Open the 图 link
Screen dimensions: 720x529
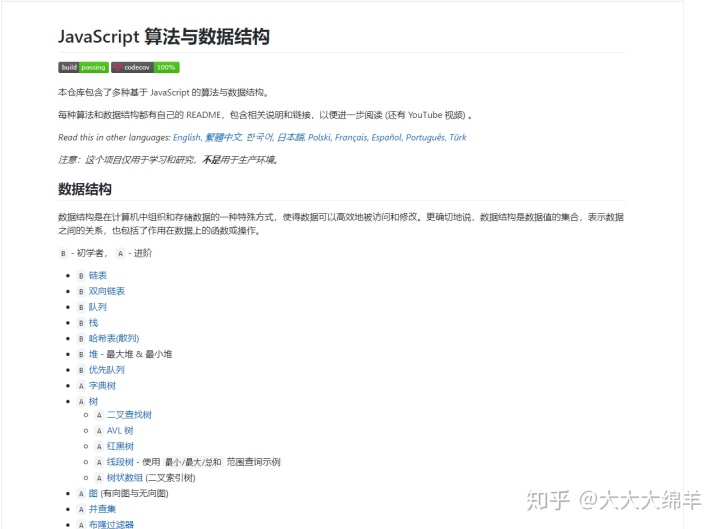click(93, 494)
